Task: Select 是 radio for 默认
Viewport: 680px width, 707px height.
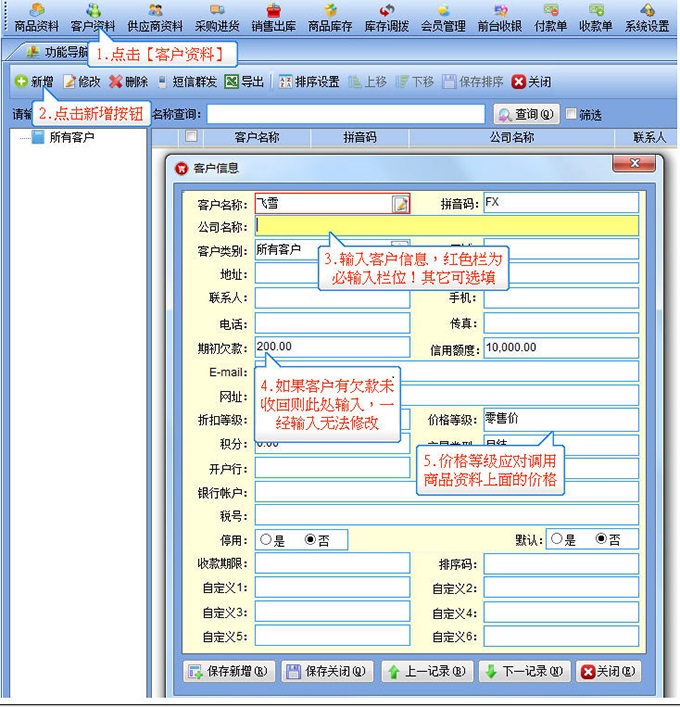Action: [x=556, y=540]
